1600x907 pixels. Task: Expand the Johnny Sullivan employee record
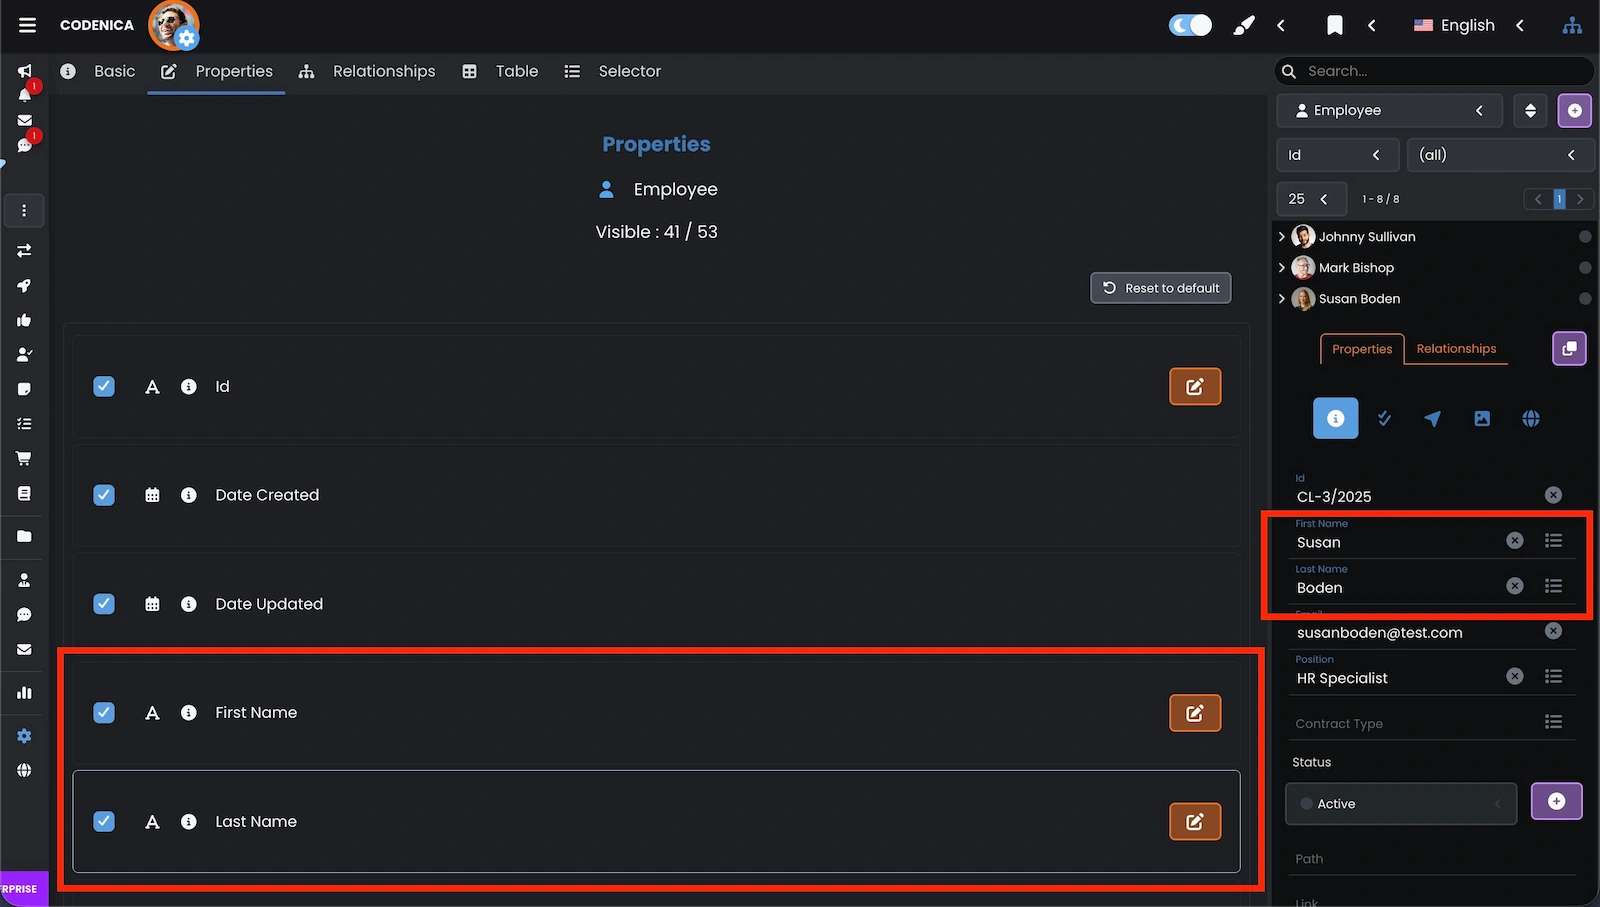pos(1283,236)
